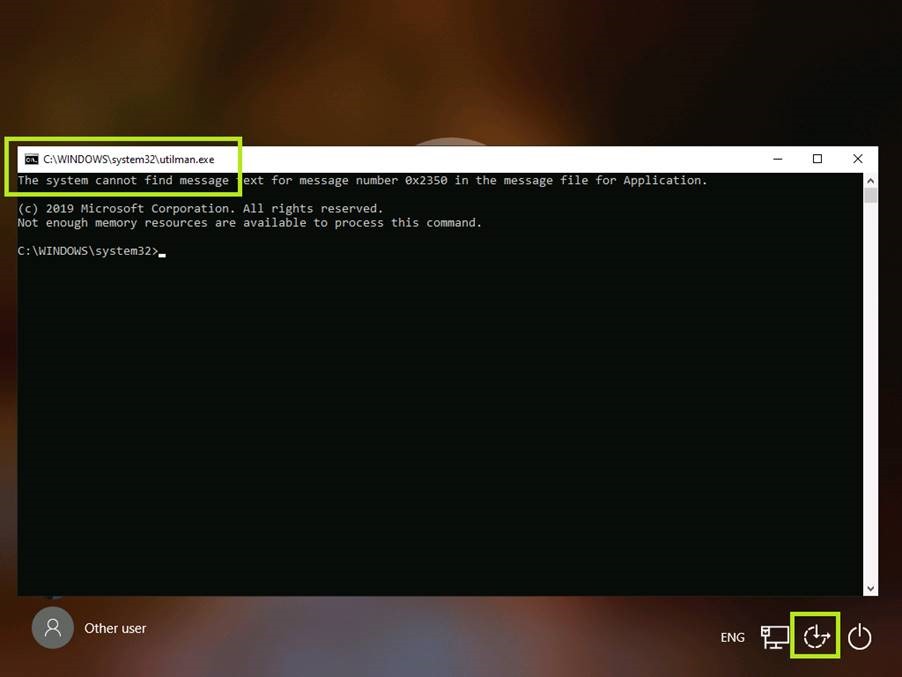Click at the C:\WINDOWS\system32> prompt cursor
Viewport: 902px width, 677px height.
point(161,251)
